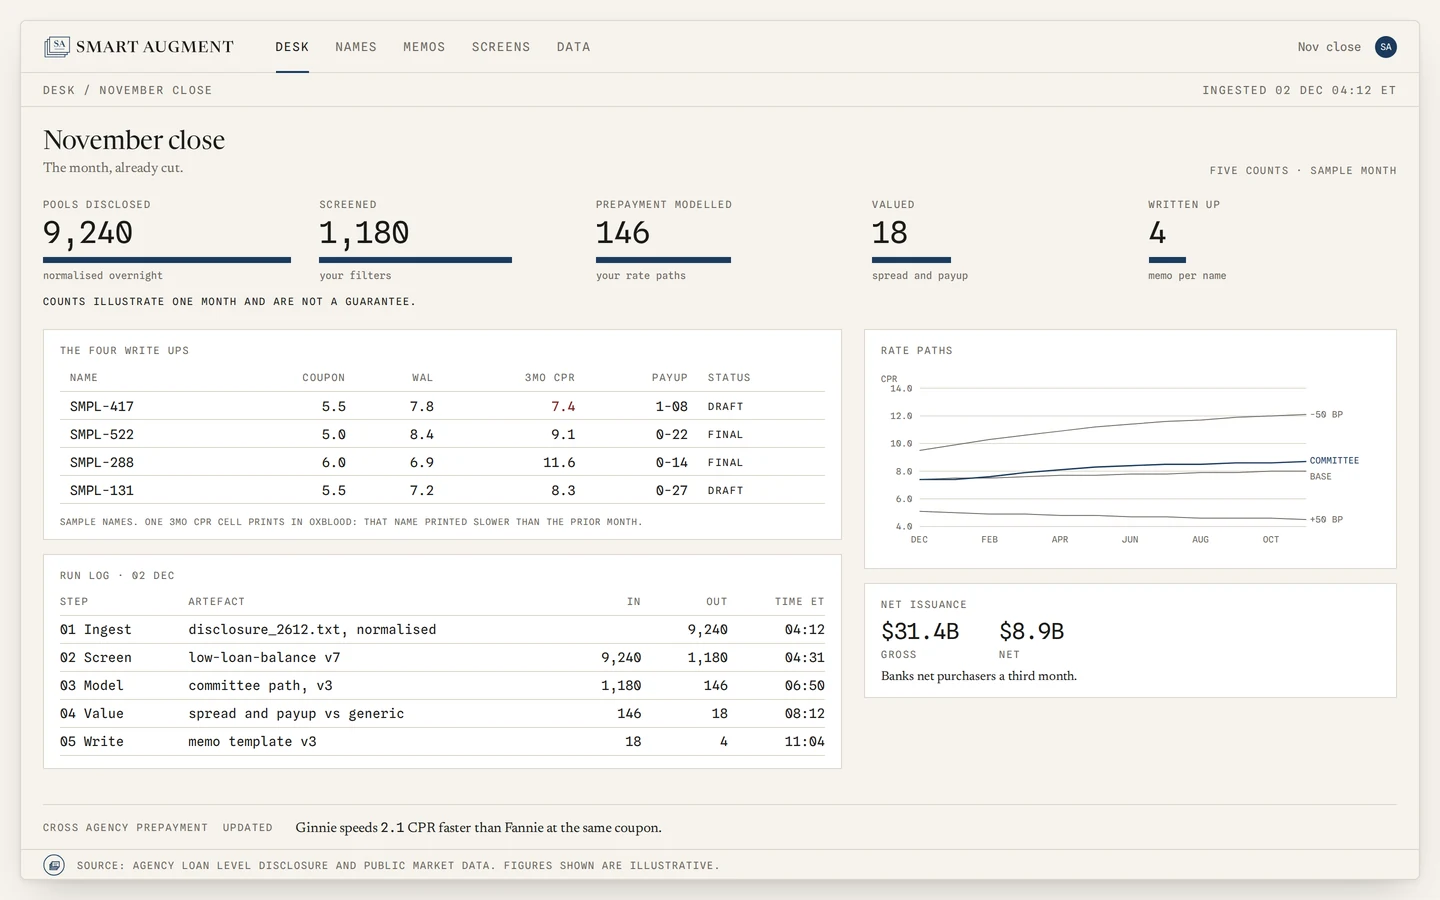The width and height of the screenshot is (1440, 900).
Task: Click the committee path, v3 artefact
Action: tap(260, 686)
